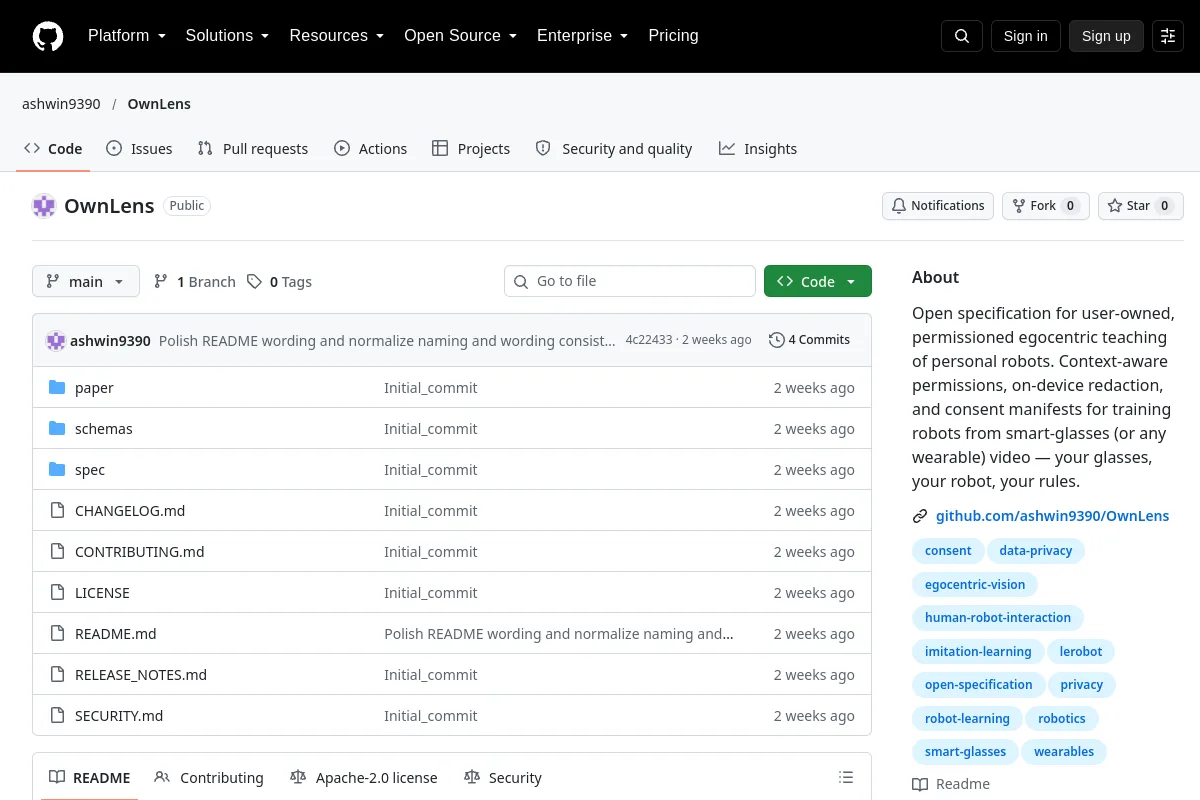Open appearance settings sliders icon
Screen dimensions: 1200x800
click(x=1168, y=36)
